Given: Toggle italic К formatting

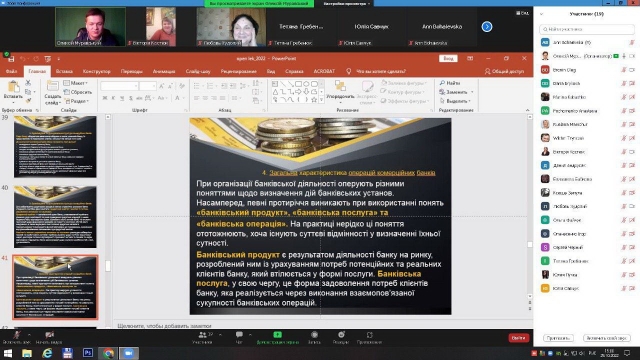Looking at the screenshot, I should coord(113,98).
